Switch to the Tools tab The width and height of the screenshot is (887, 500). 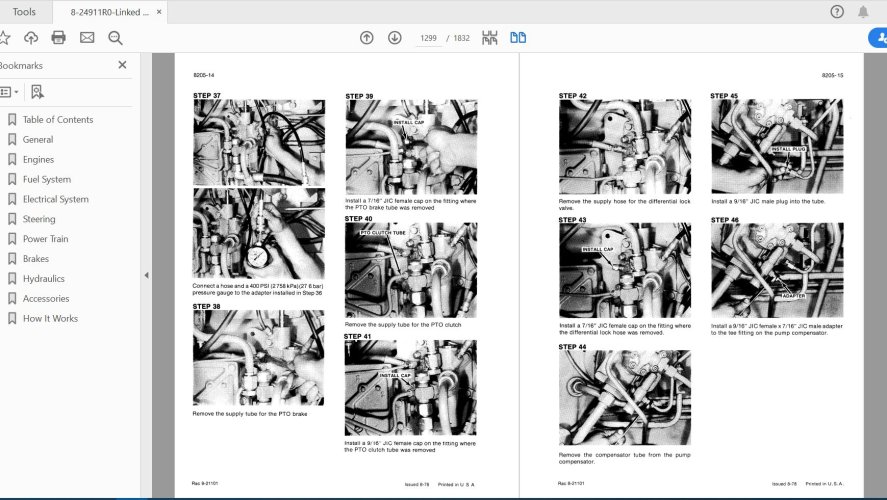pos(24,12)
